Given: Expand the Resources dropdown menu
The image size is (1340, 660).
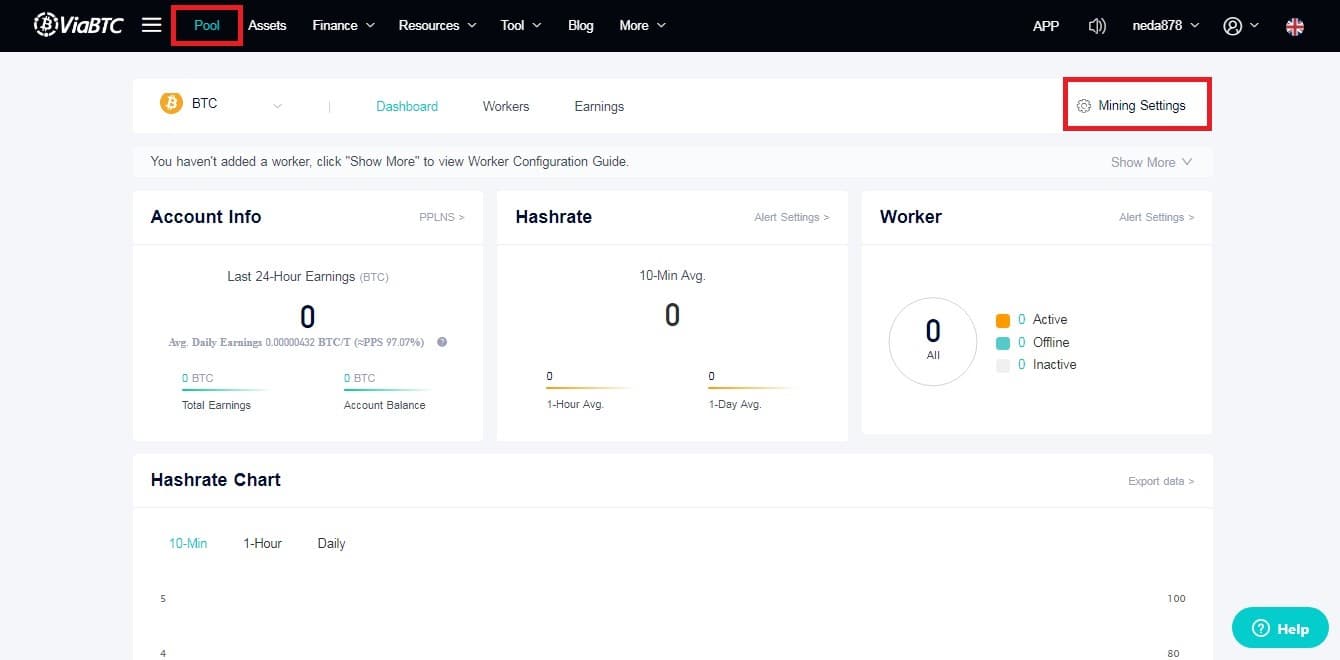Looking at the screenshot, I should pos(438,25).
